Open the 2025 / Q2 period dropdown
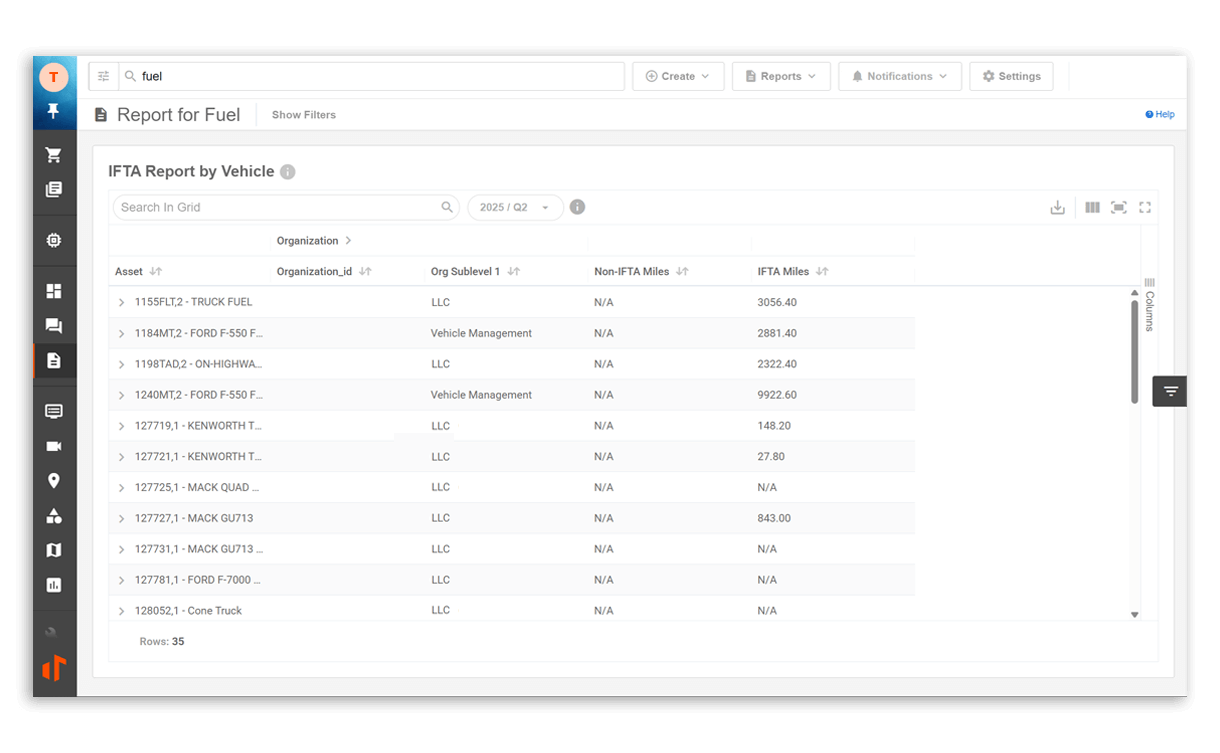This screenshot has width=1220, height=753. point(514,207)
